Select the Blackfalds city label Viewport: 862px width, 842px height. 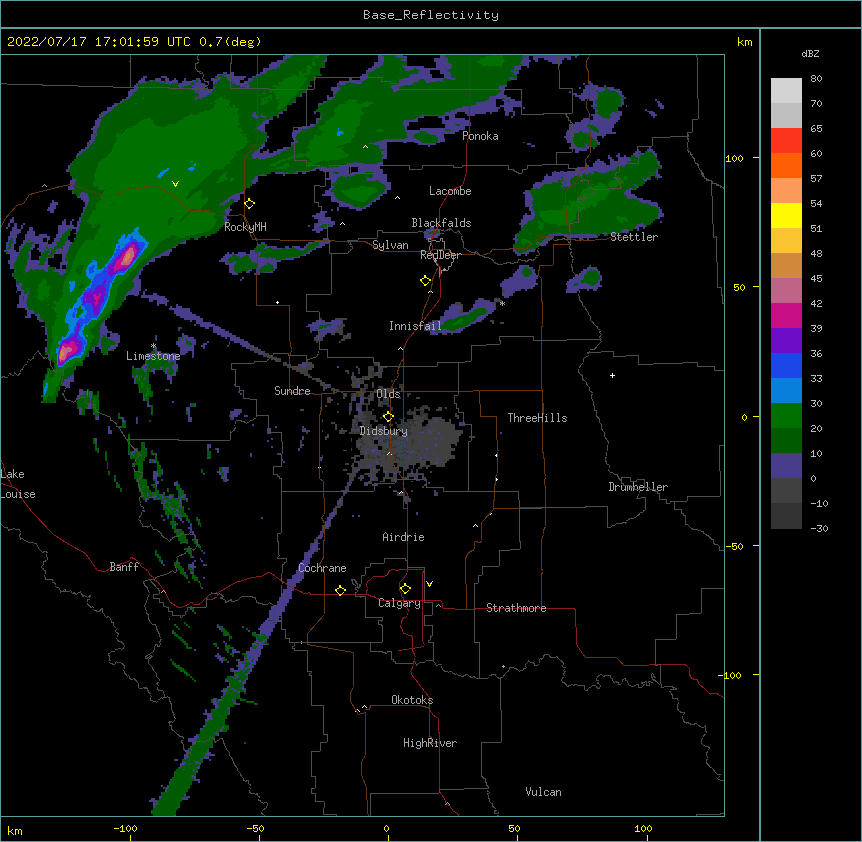tap(441, 223)
